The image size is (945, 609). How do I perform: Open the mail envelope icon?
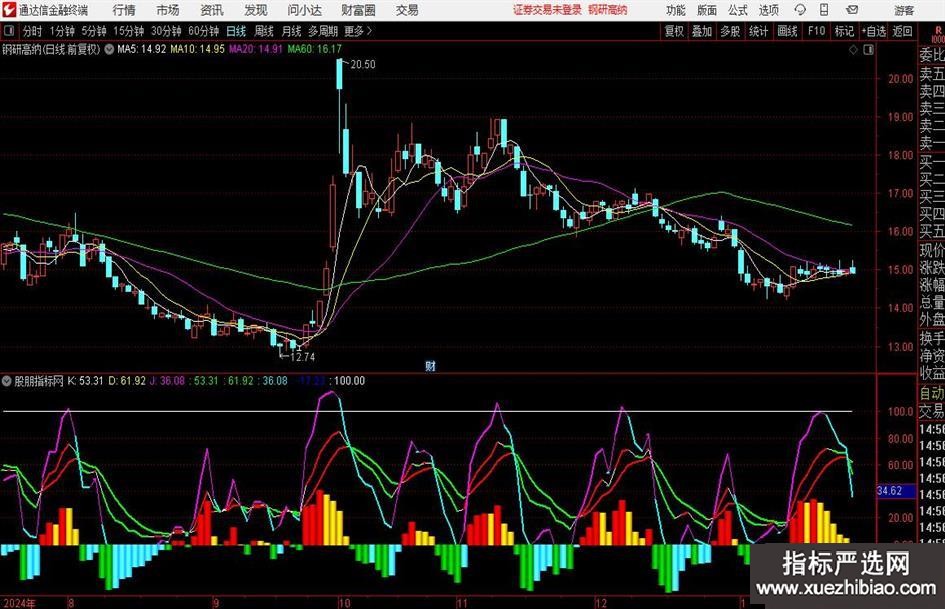(x=852, y=10)
